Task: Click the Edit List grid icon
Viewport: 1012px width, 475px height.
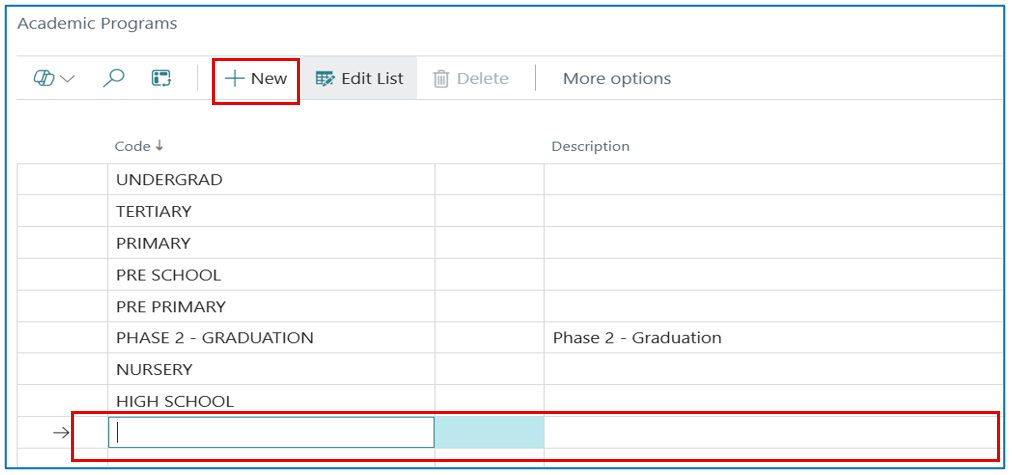Action: pyautogui.click(x=325, y=79)
